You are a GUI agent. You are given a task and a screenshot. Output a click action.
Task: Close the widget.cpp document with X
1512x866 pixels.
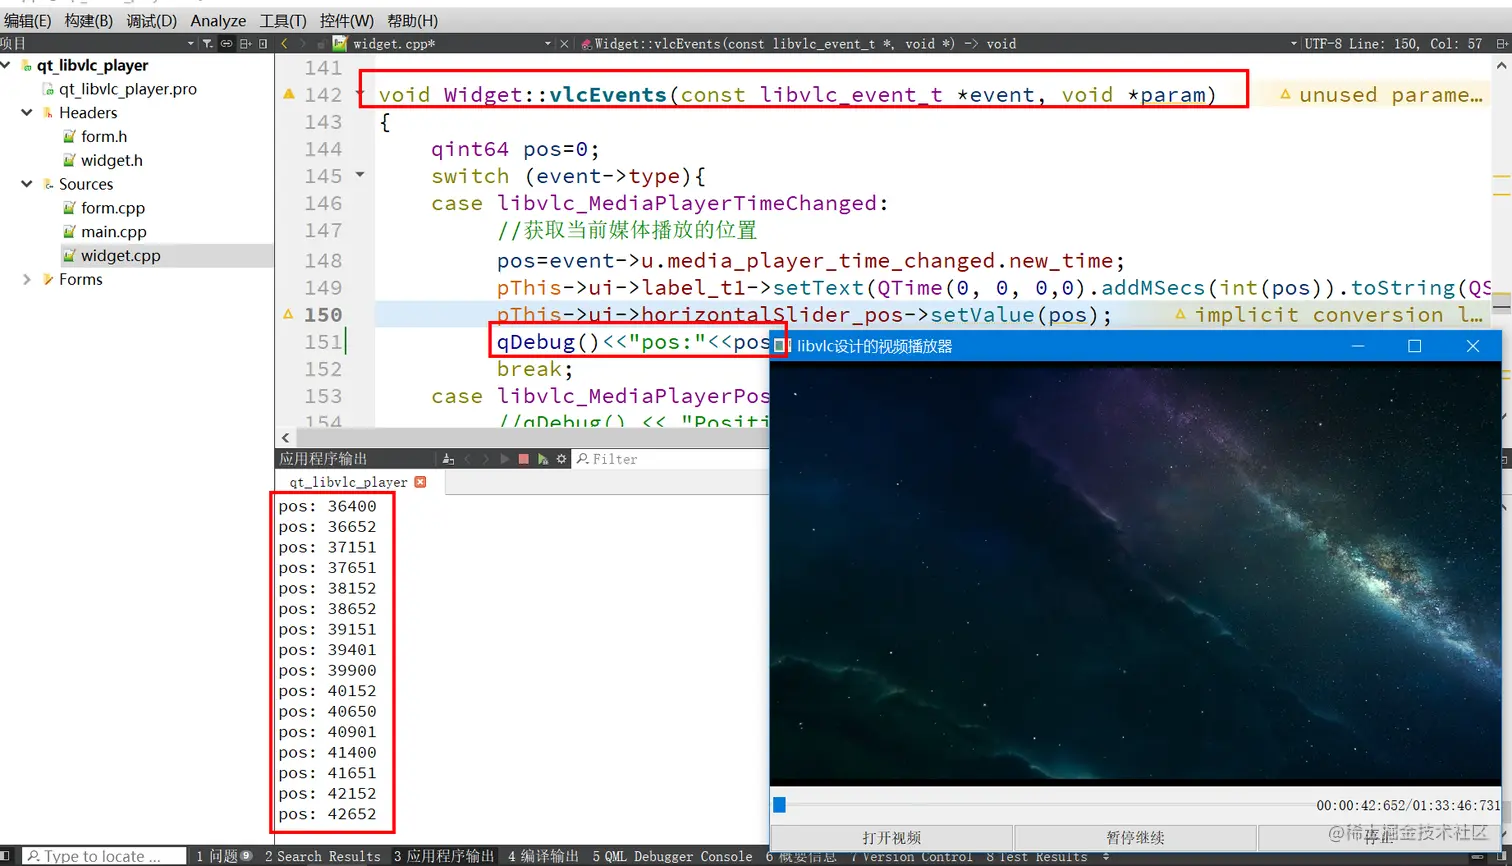(564, 44)
